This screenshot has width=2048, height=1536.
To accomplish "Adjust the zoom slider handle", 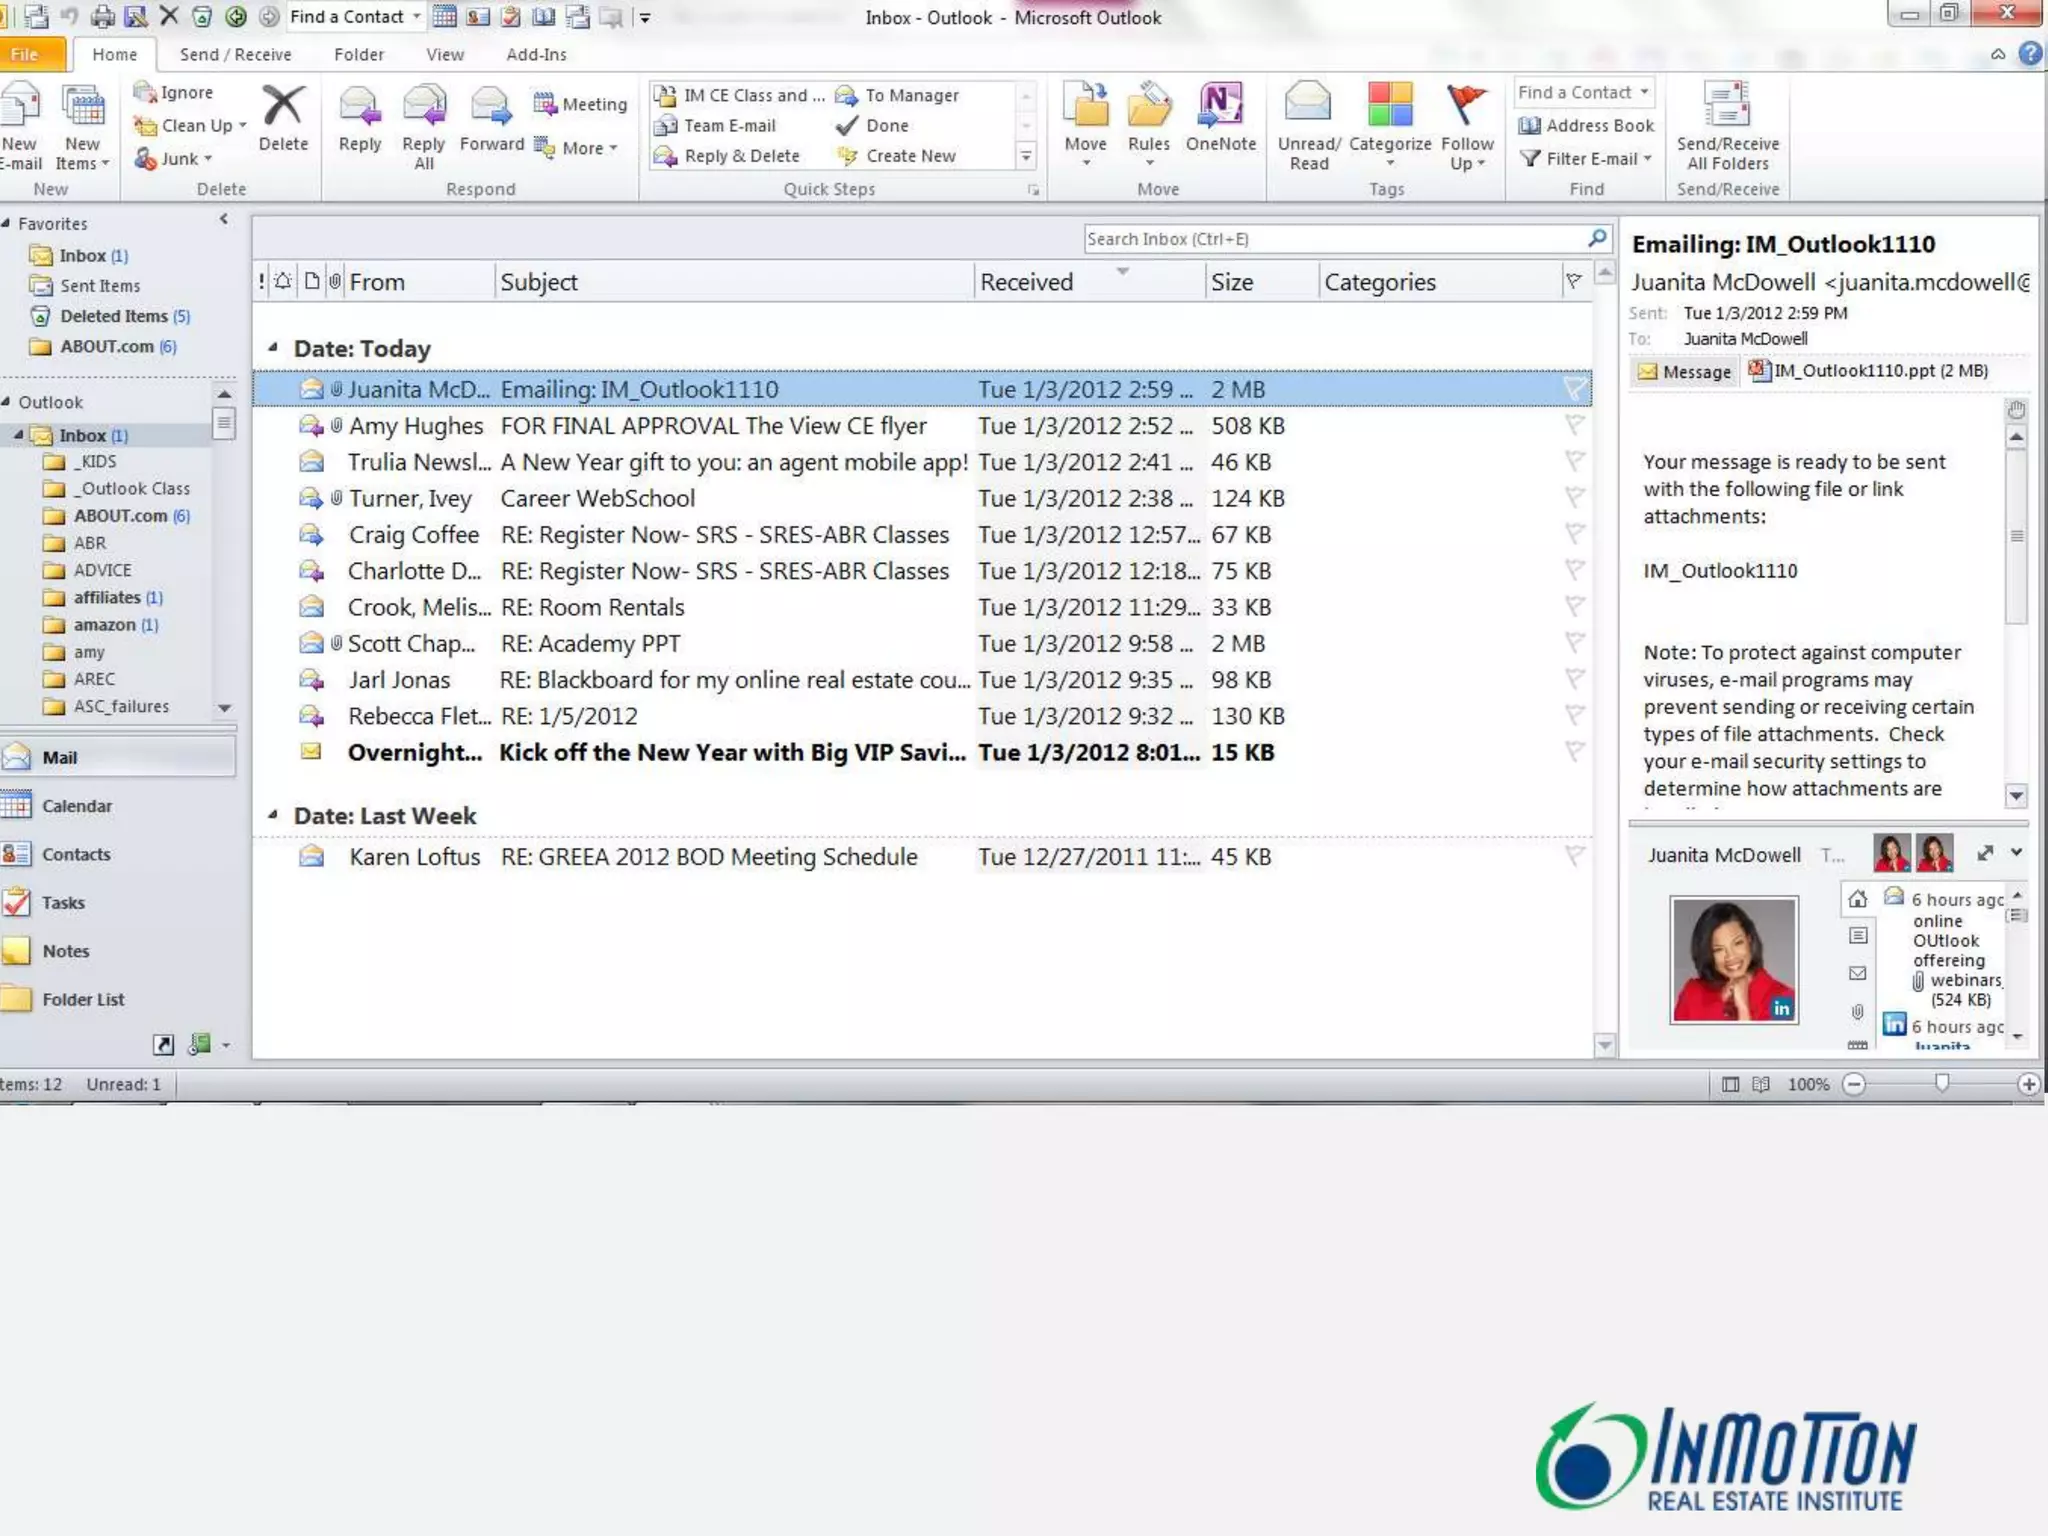I will point(1941,1083).
